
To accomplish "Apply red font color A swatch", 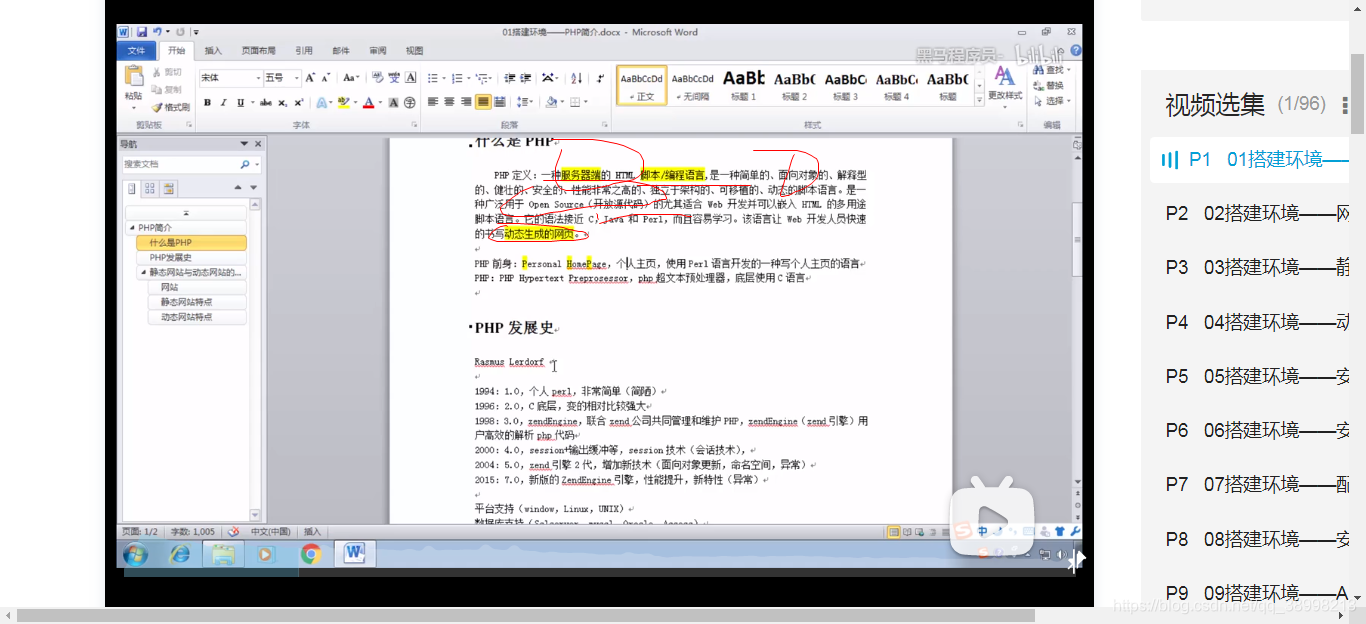I will point(368,102).
